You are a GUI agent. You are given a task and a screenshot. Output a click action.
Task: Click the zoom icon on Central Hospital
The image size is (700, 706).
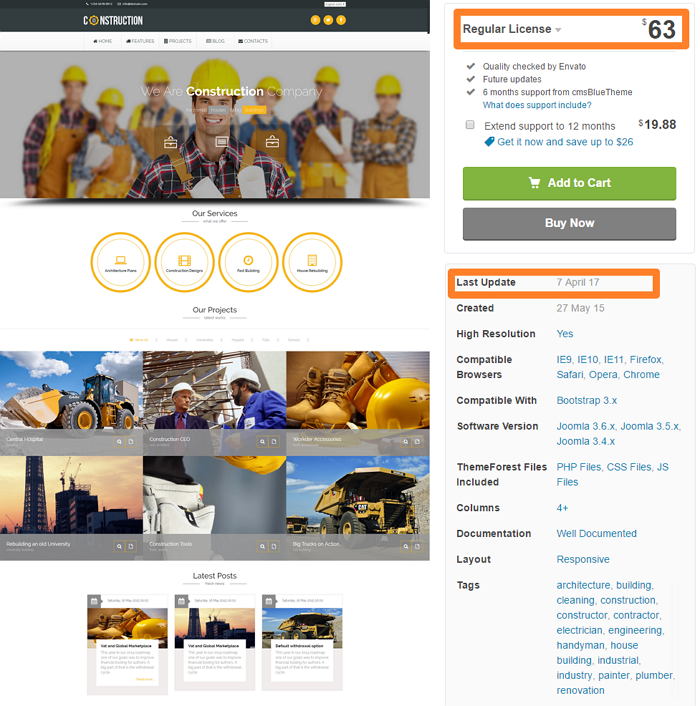(119, 442)
